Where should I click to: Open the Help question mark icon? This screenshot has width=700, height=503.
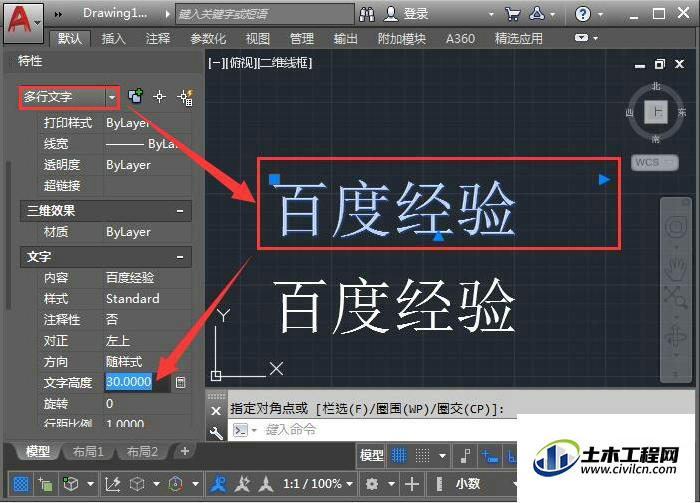point(583,14)
